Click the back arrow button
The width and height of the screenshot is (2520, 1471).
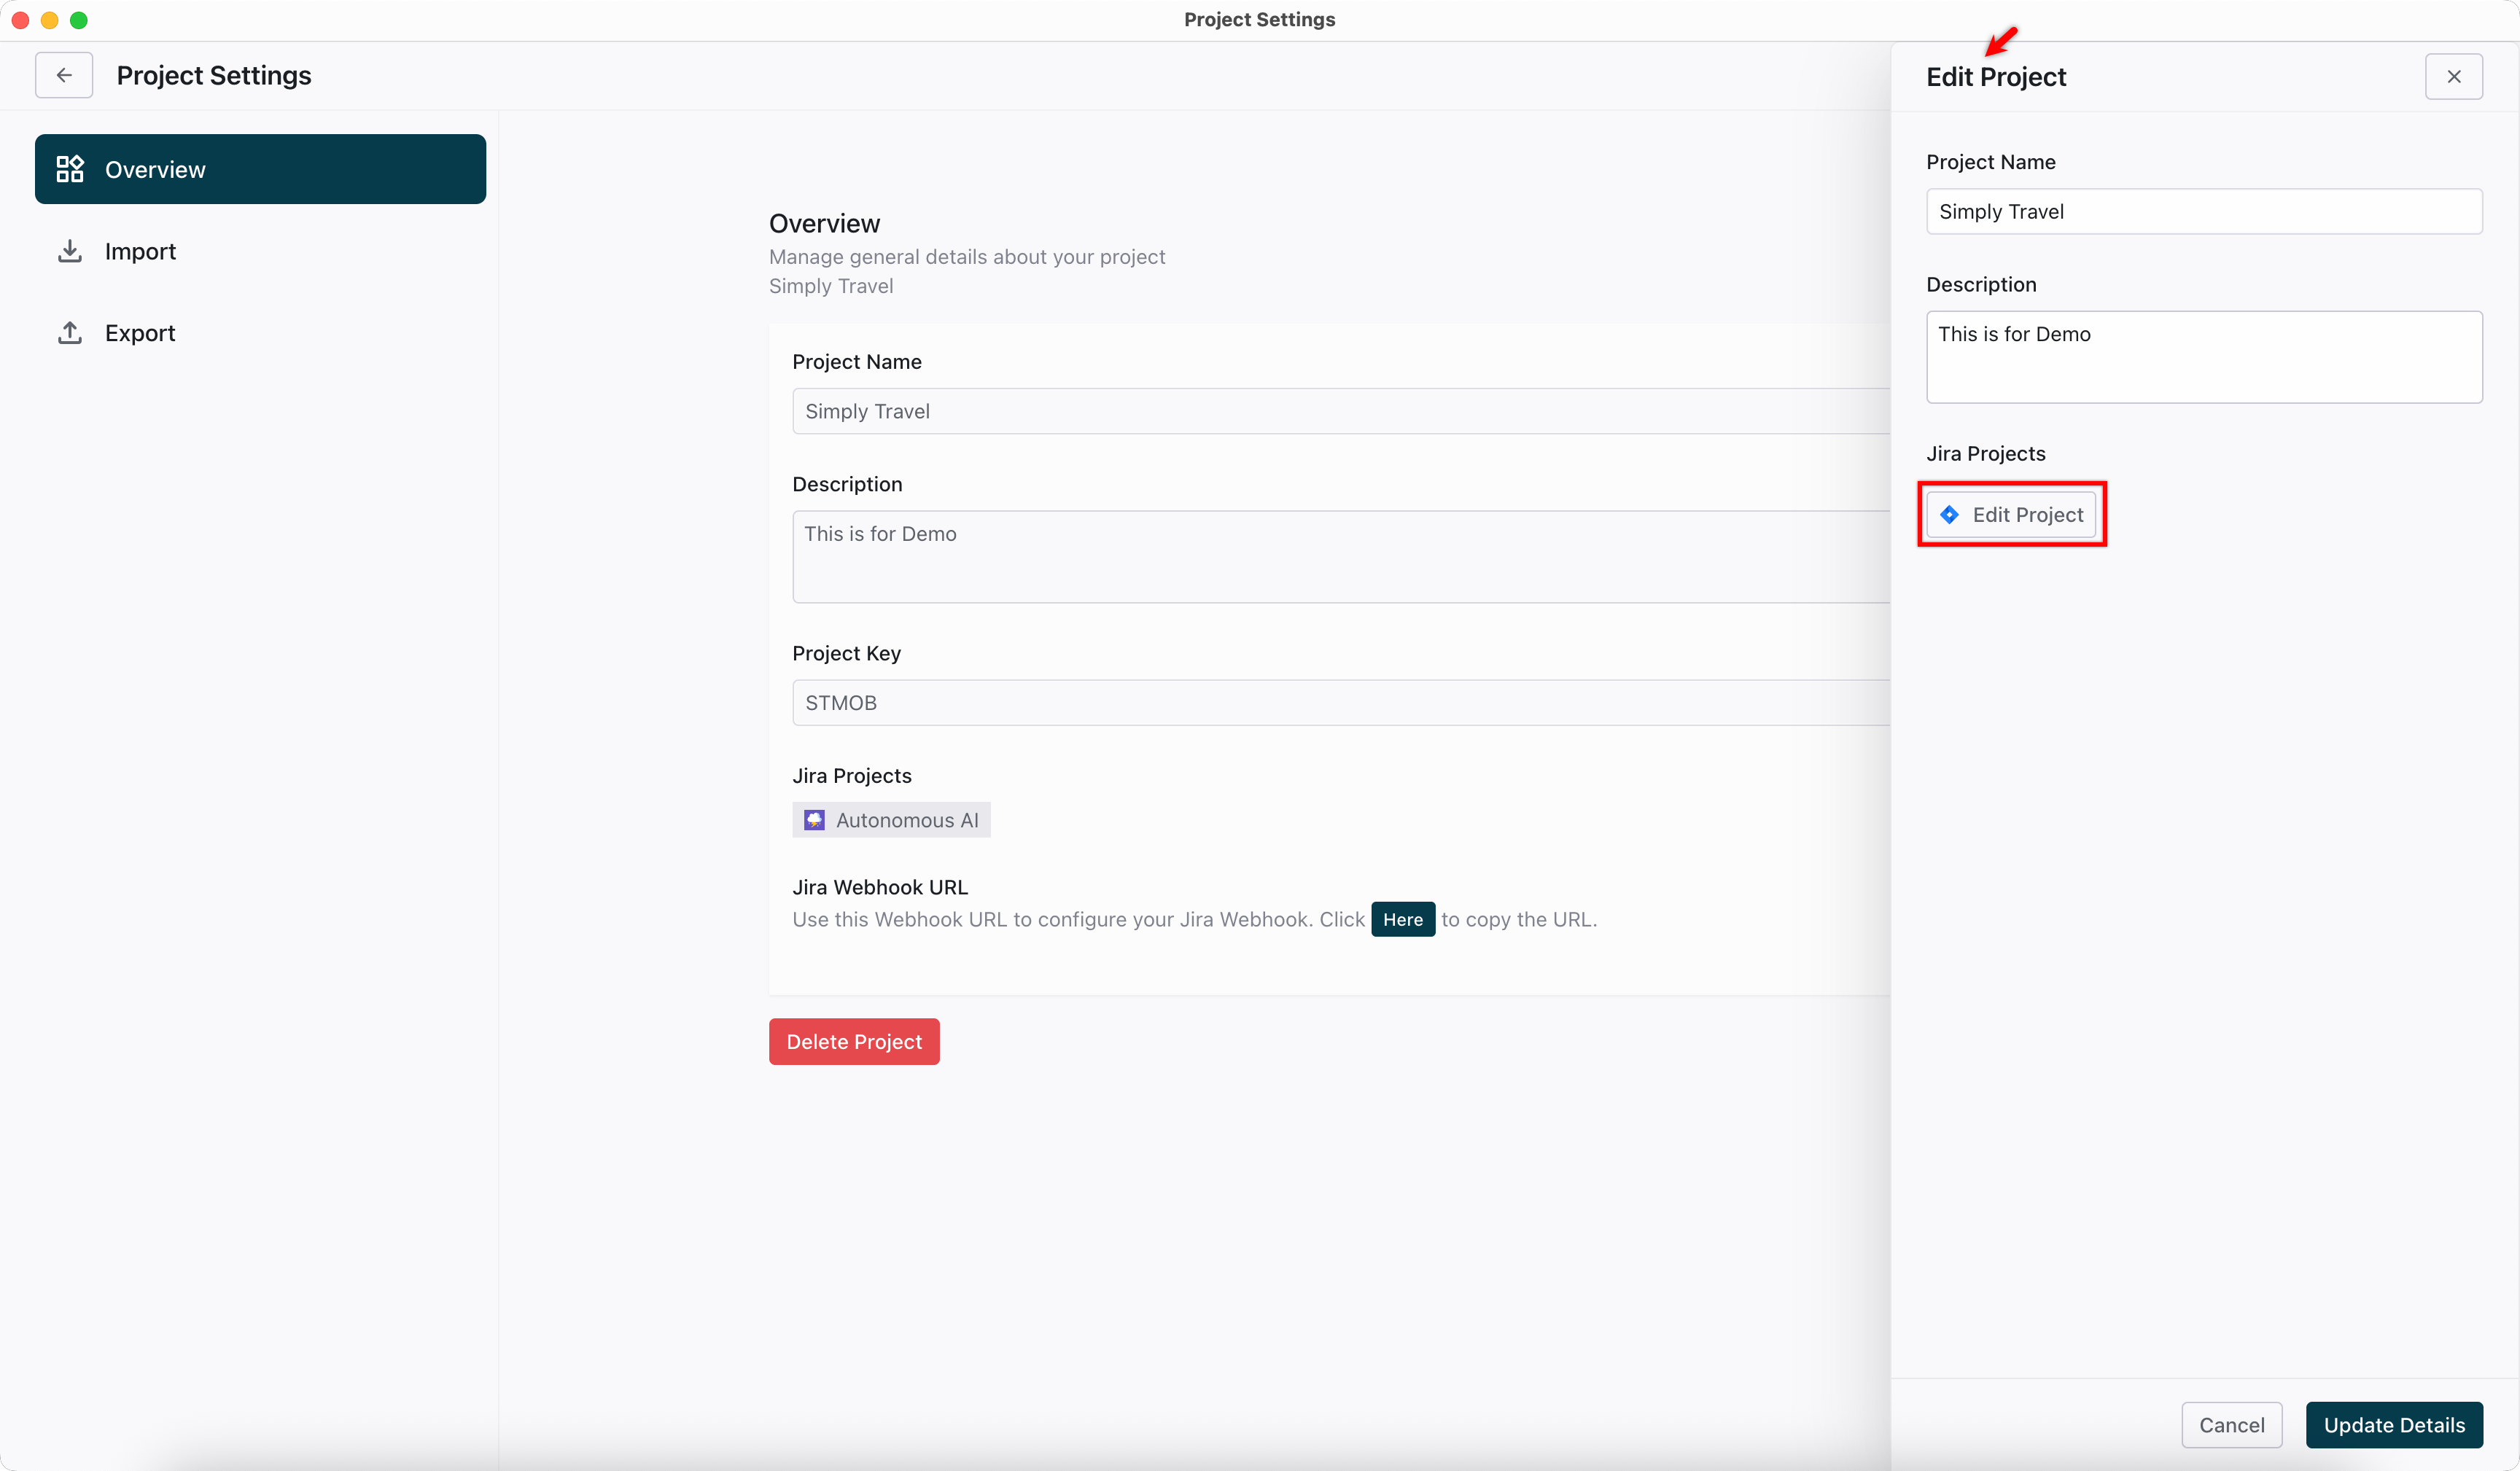[x=64, y=75]
